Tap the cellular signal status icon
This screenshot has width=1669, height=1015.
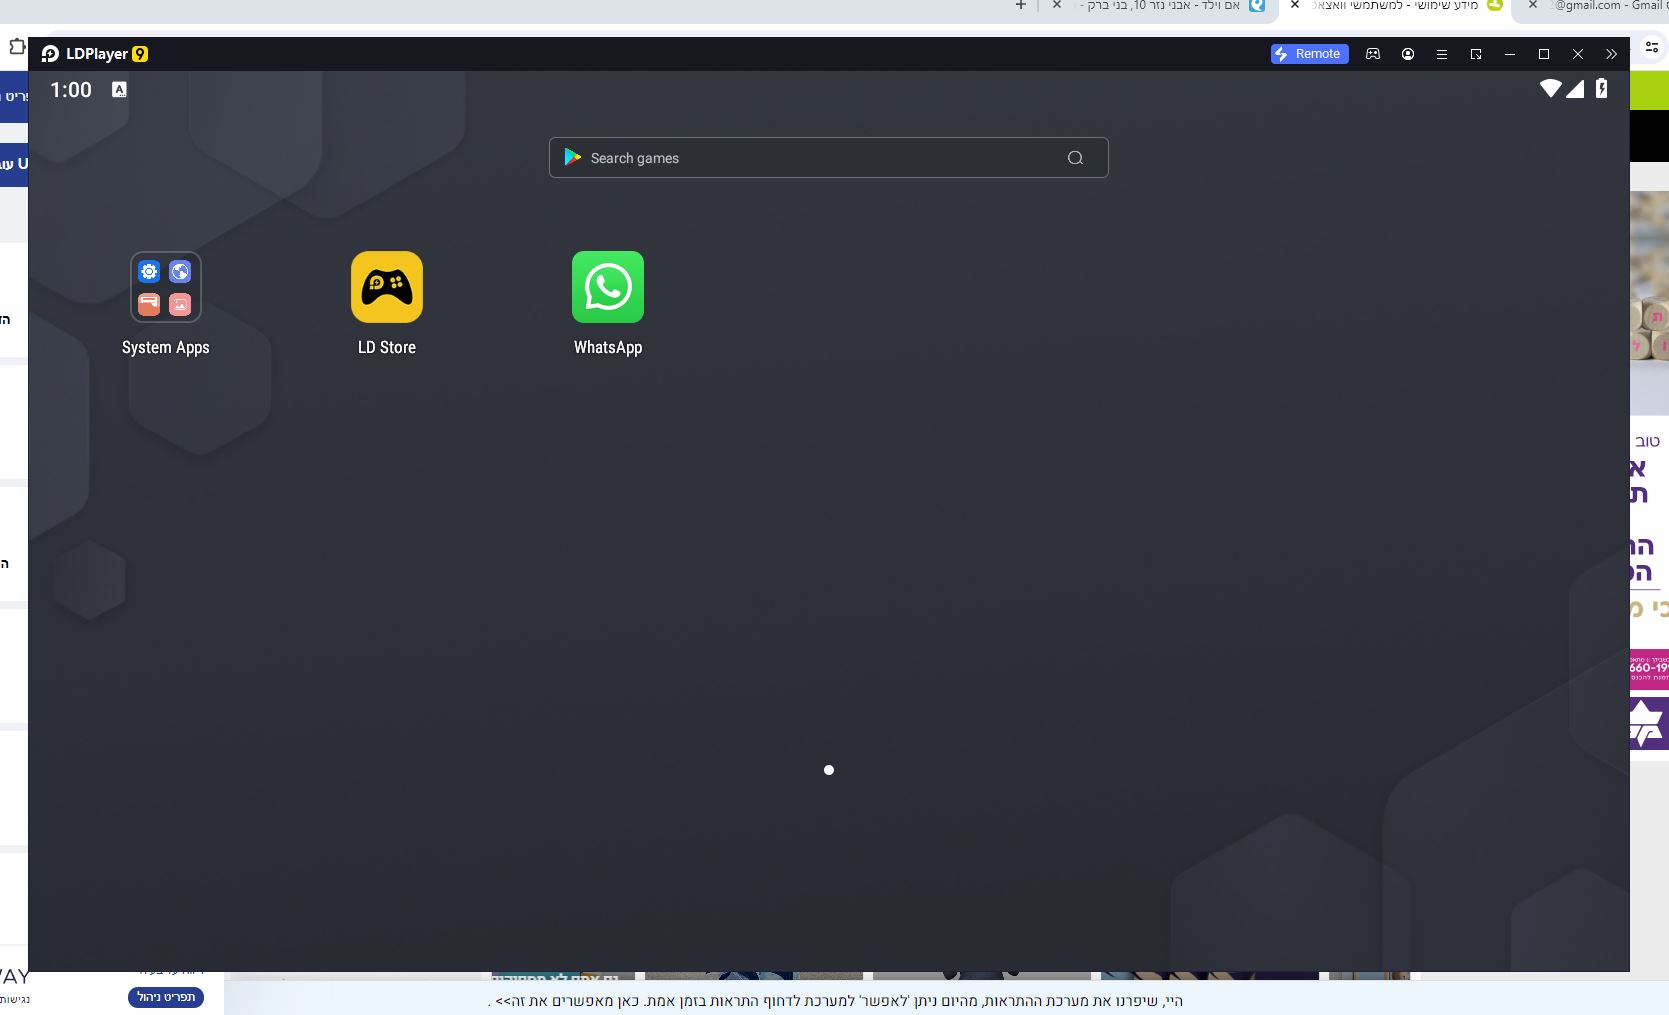[1575, 89]
